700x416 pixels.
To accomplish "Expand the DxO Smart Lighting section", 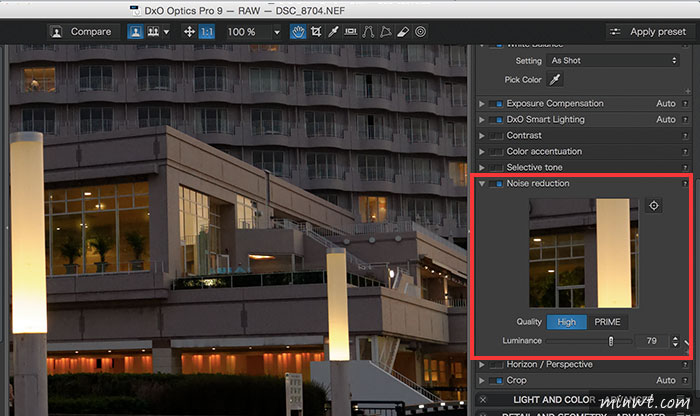I will click(482, 120).
